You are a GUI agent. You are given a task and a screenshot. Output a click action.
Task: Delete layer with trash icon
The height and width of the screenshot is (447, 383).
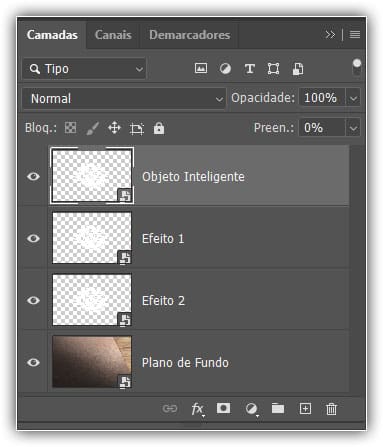click(x=331, y=409)
